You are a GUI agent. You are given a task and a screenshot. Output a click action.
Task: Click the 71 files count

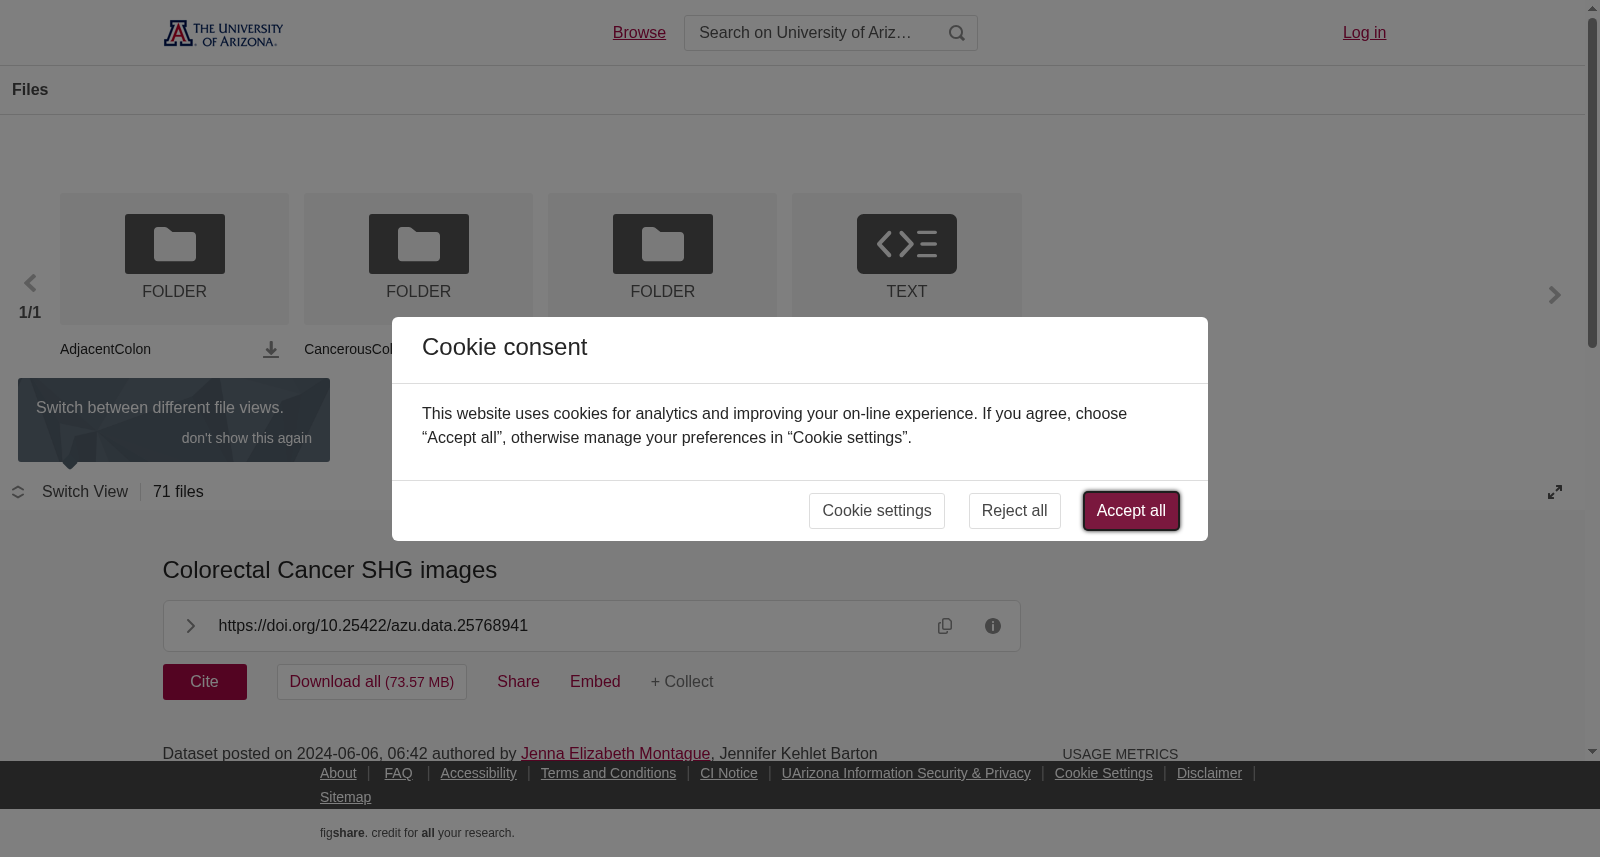[x=178, y=492]
